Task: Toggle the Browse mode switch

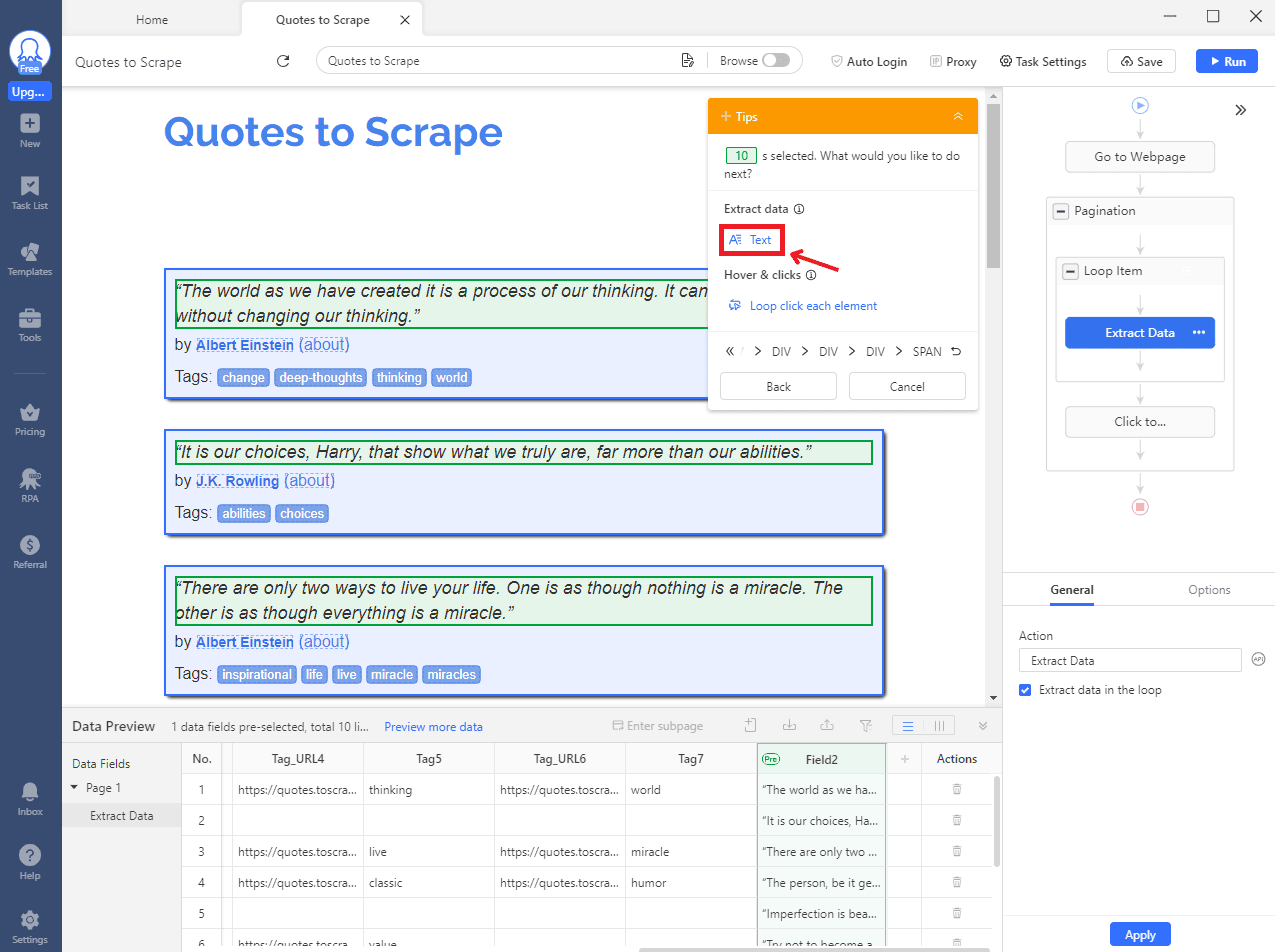Action: (775, 61)
